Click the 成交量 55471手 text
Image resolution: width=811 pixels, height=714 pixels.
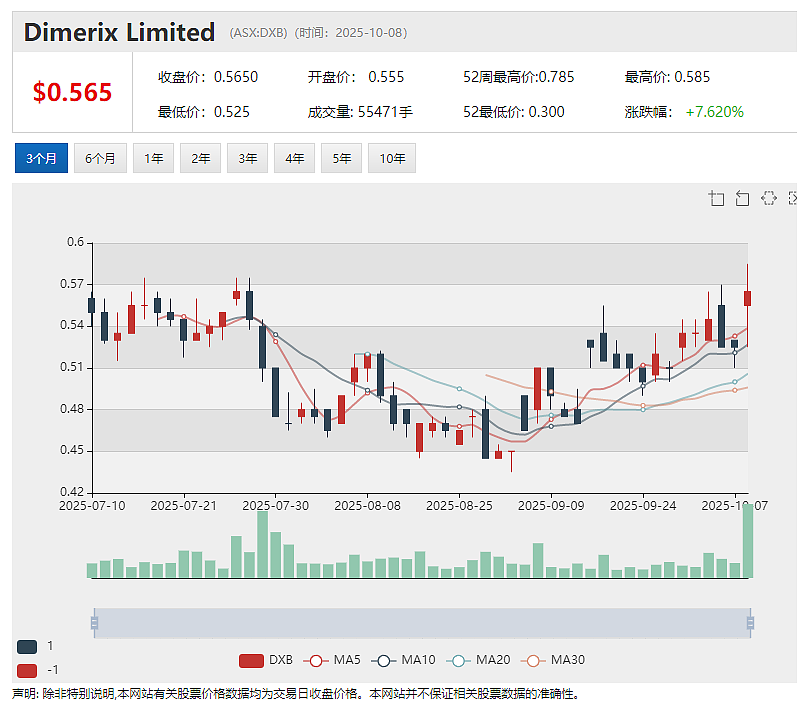click(x=360, y=112)
